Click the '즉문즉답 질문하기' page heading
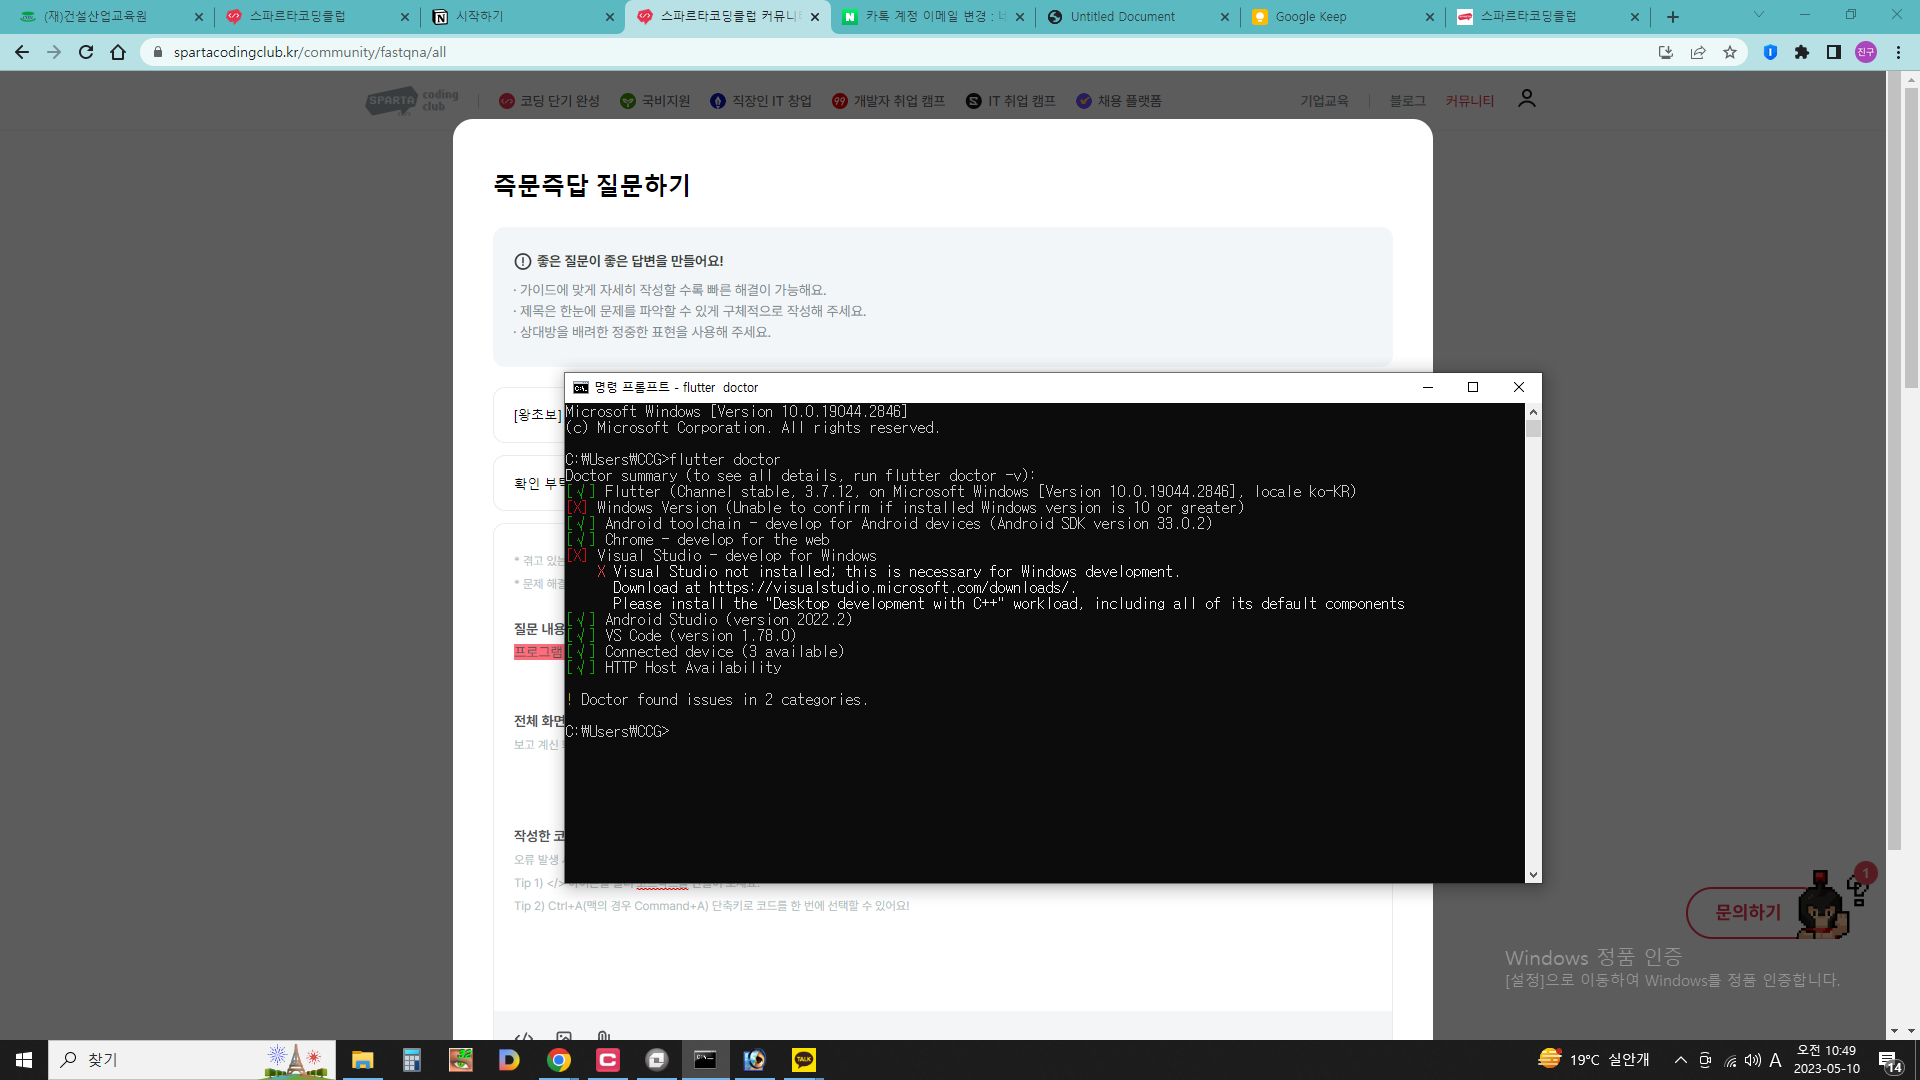 point(592,185)
